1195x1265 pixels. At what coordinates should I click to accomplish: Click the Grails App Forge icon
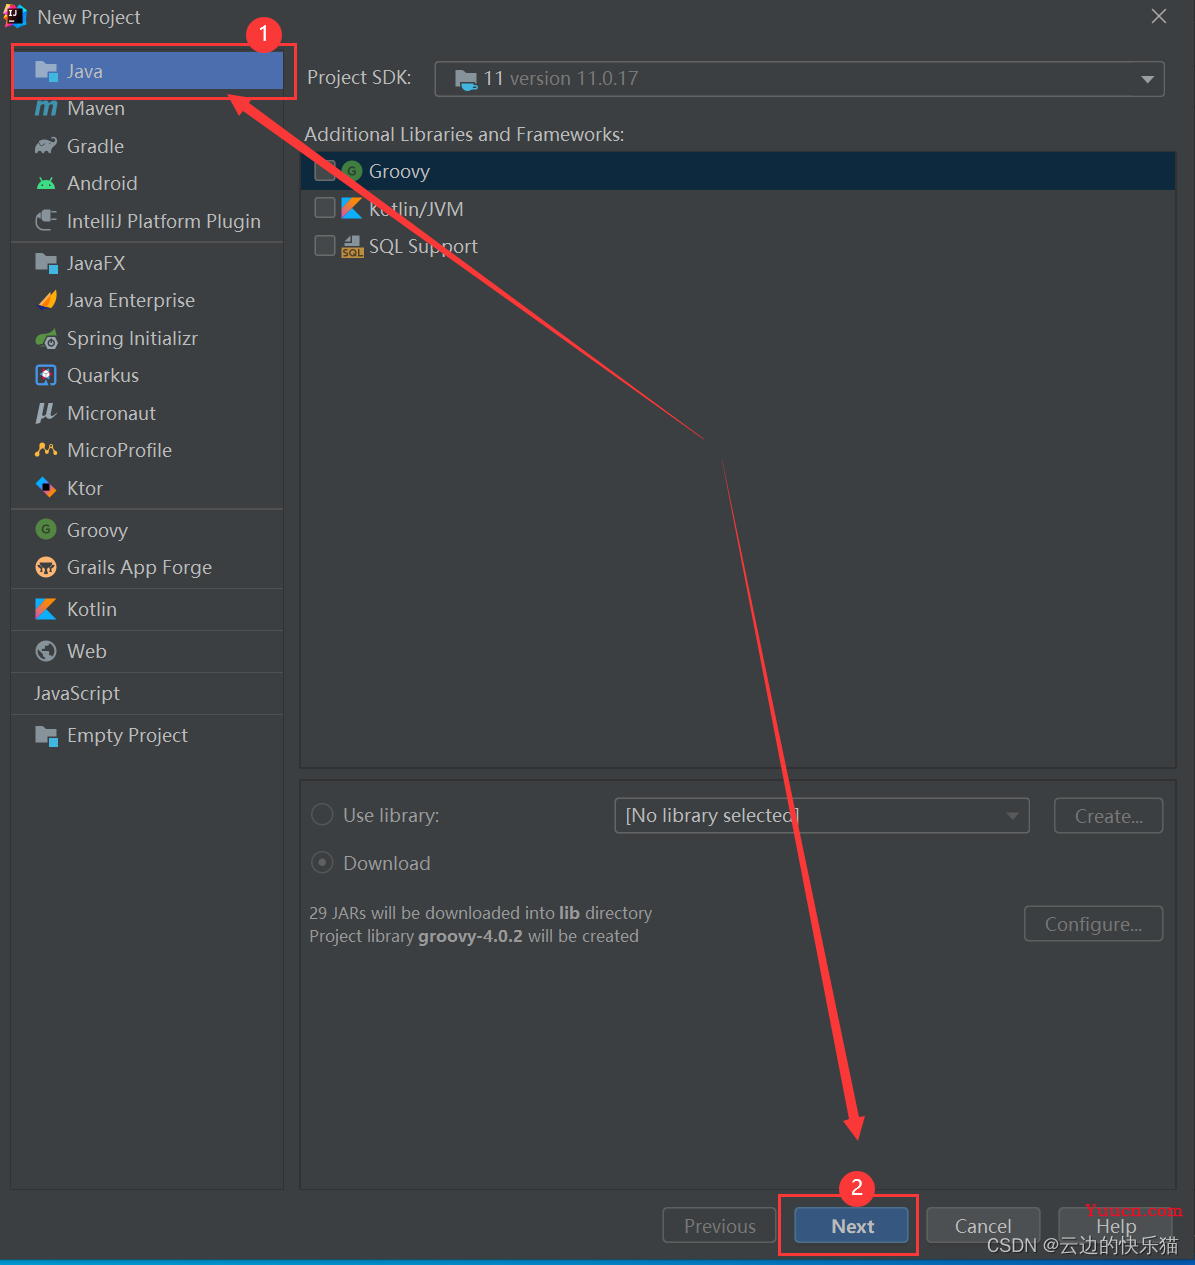[x=46, y=567]
